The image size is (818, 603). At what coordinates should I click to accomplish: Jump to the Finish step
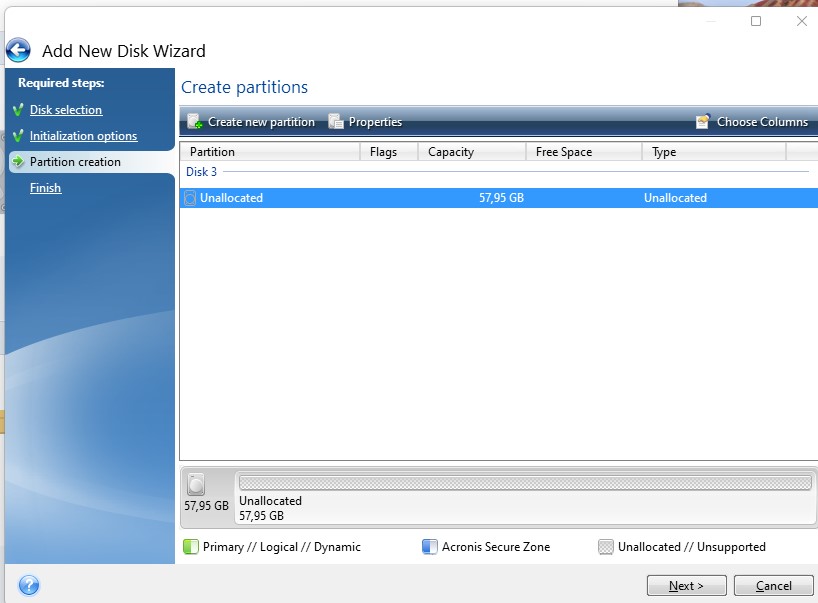click(x=45, y=188)
